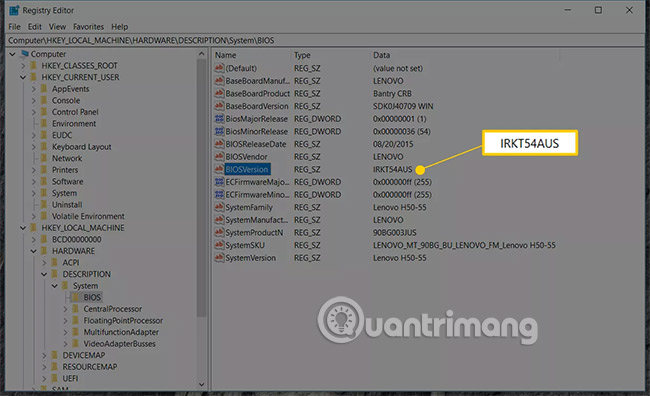Click the BaseBoardProduct string value icon
650x396 pixels.
point(219,93)
